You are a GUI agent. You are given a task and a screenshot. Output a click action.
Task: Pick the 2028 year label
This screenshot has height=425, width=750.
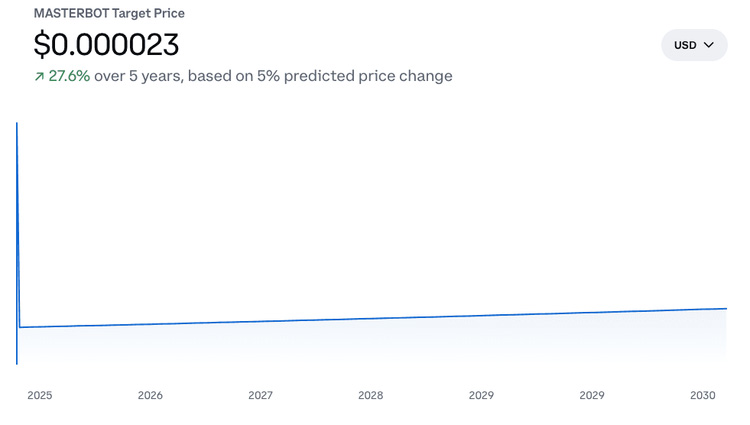coord(370,395)
